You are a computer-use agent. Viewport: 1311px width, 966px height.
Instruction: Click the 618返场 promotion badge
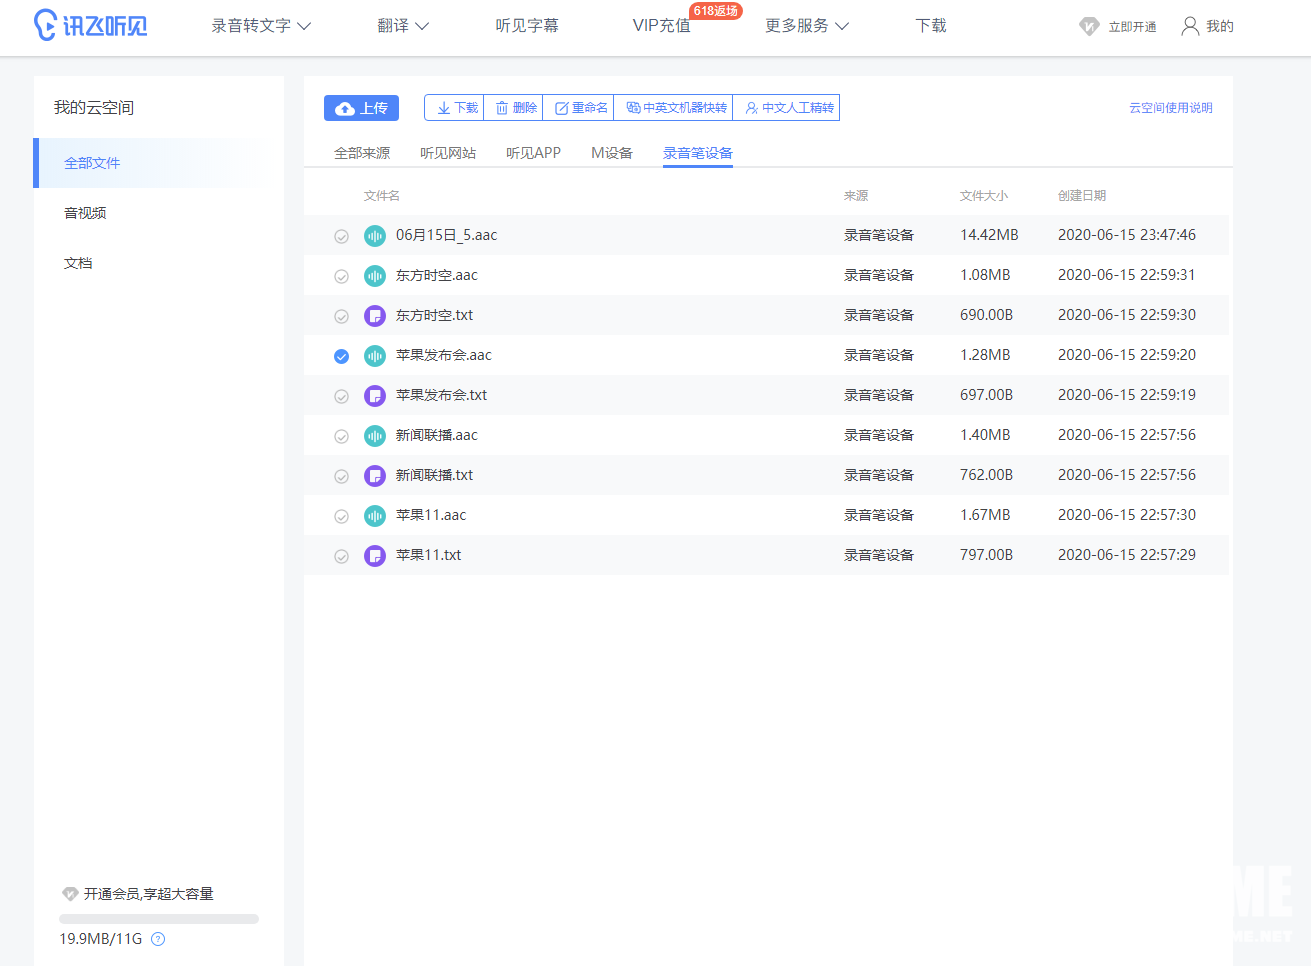(716, 11)
